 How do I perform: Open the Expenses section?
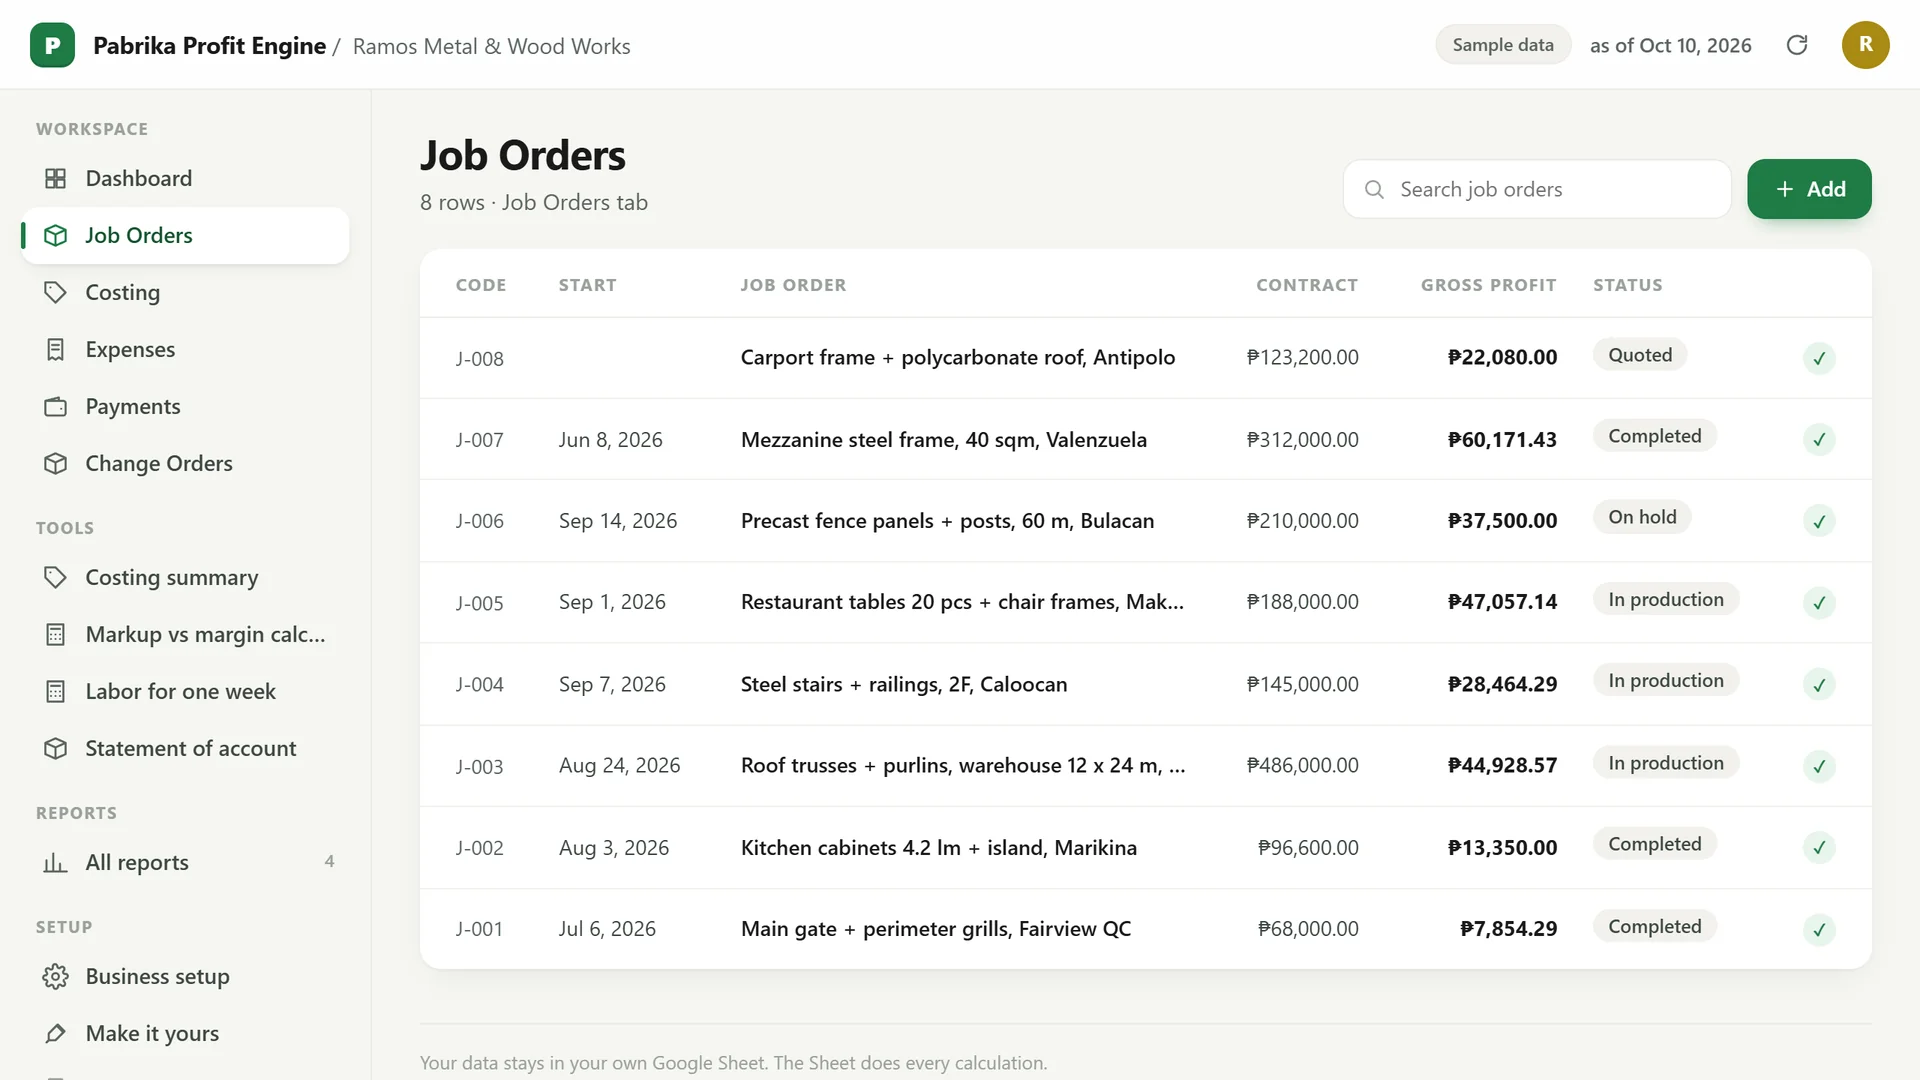(186, 349)
